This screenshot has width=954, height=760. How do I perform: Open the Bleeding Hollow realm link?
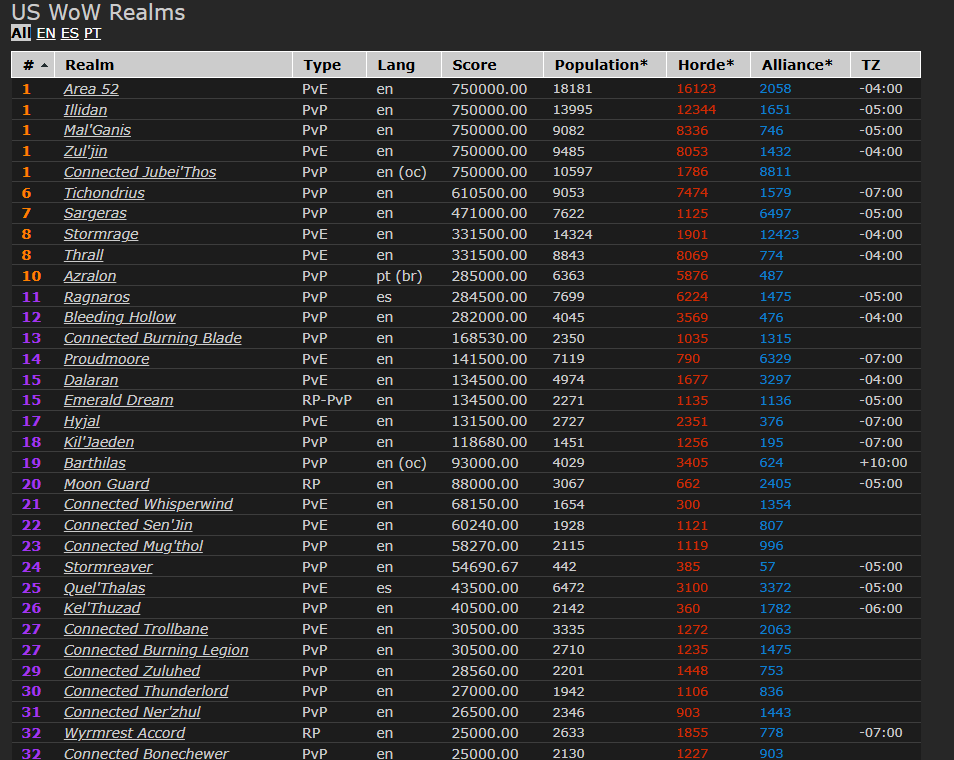point(120,317)
